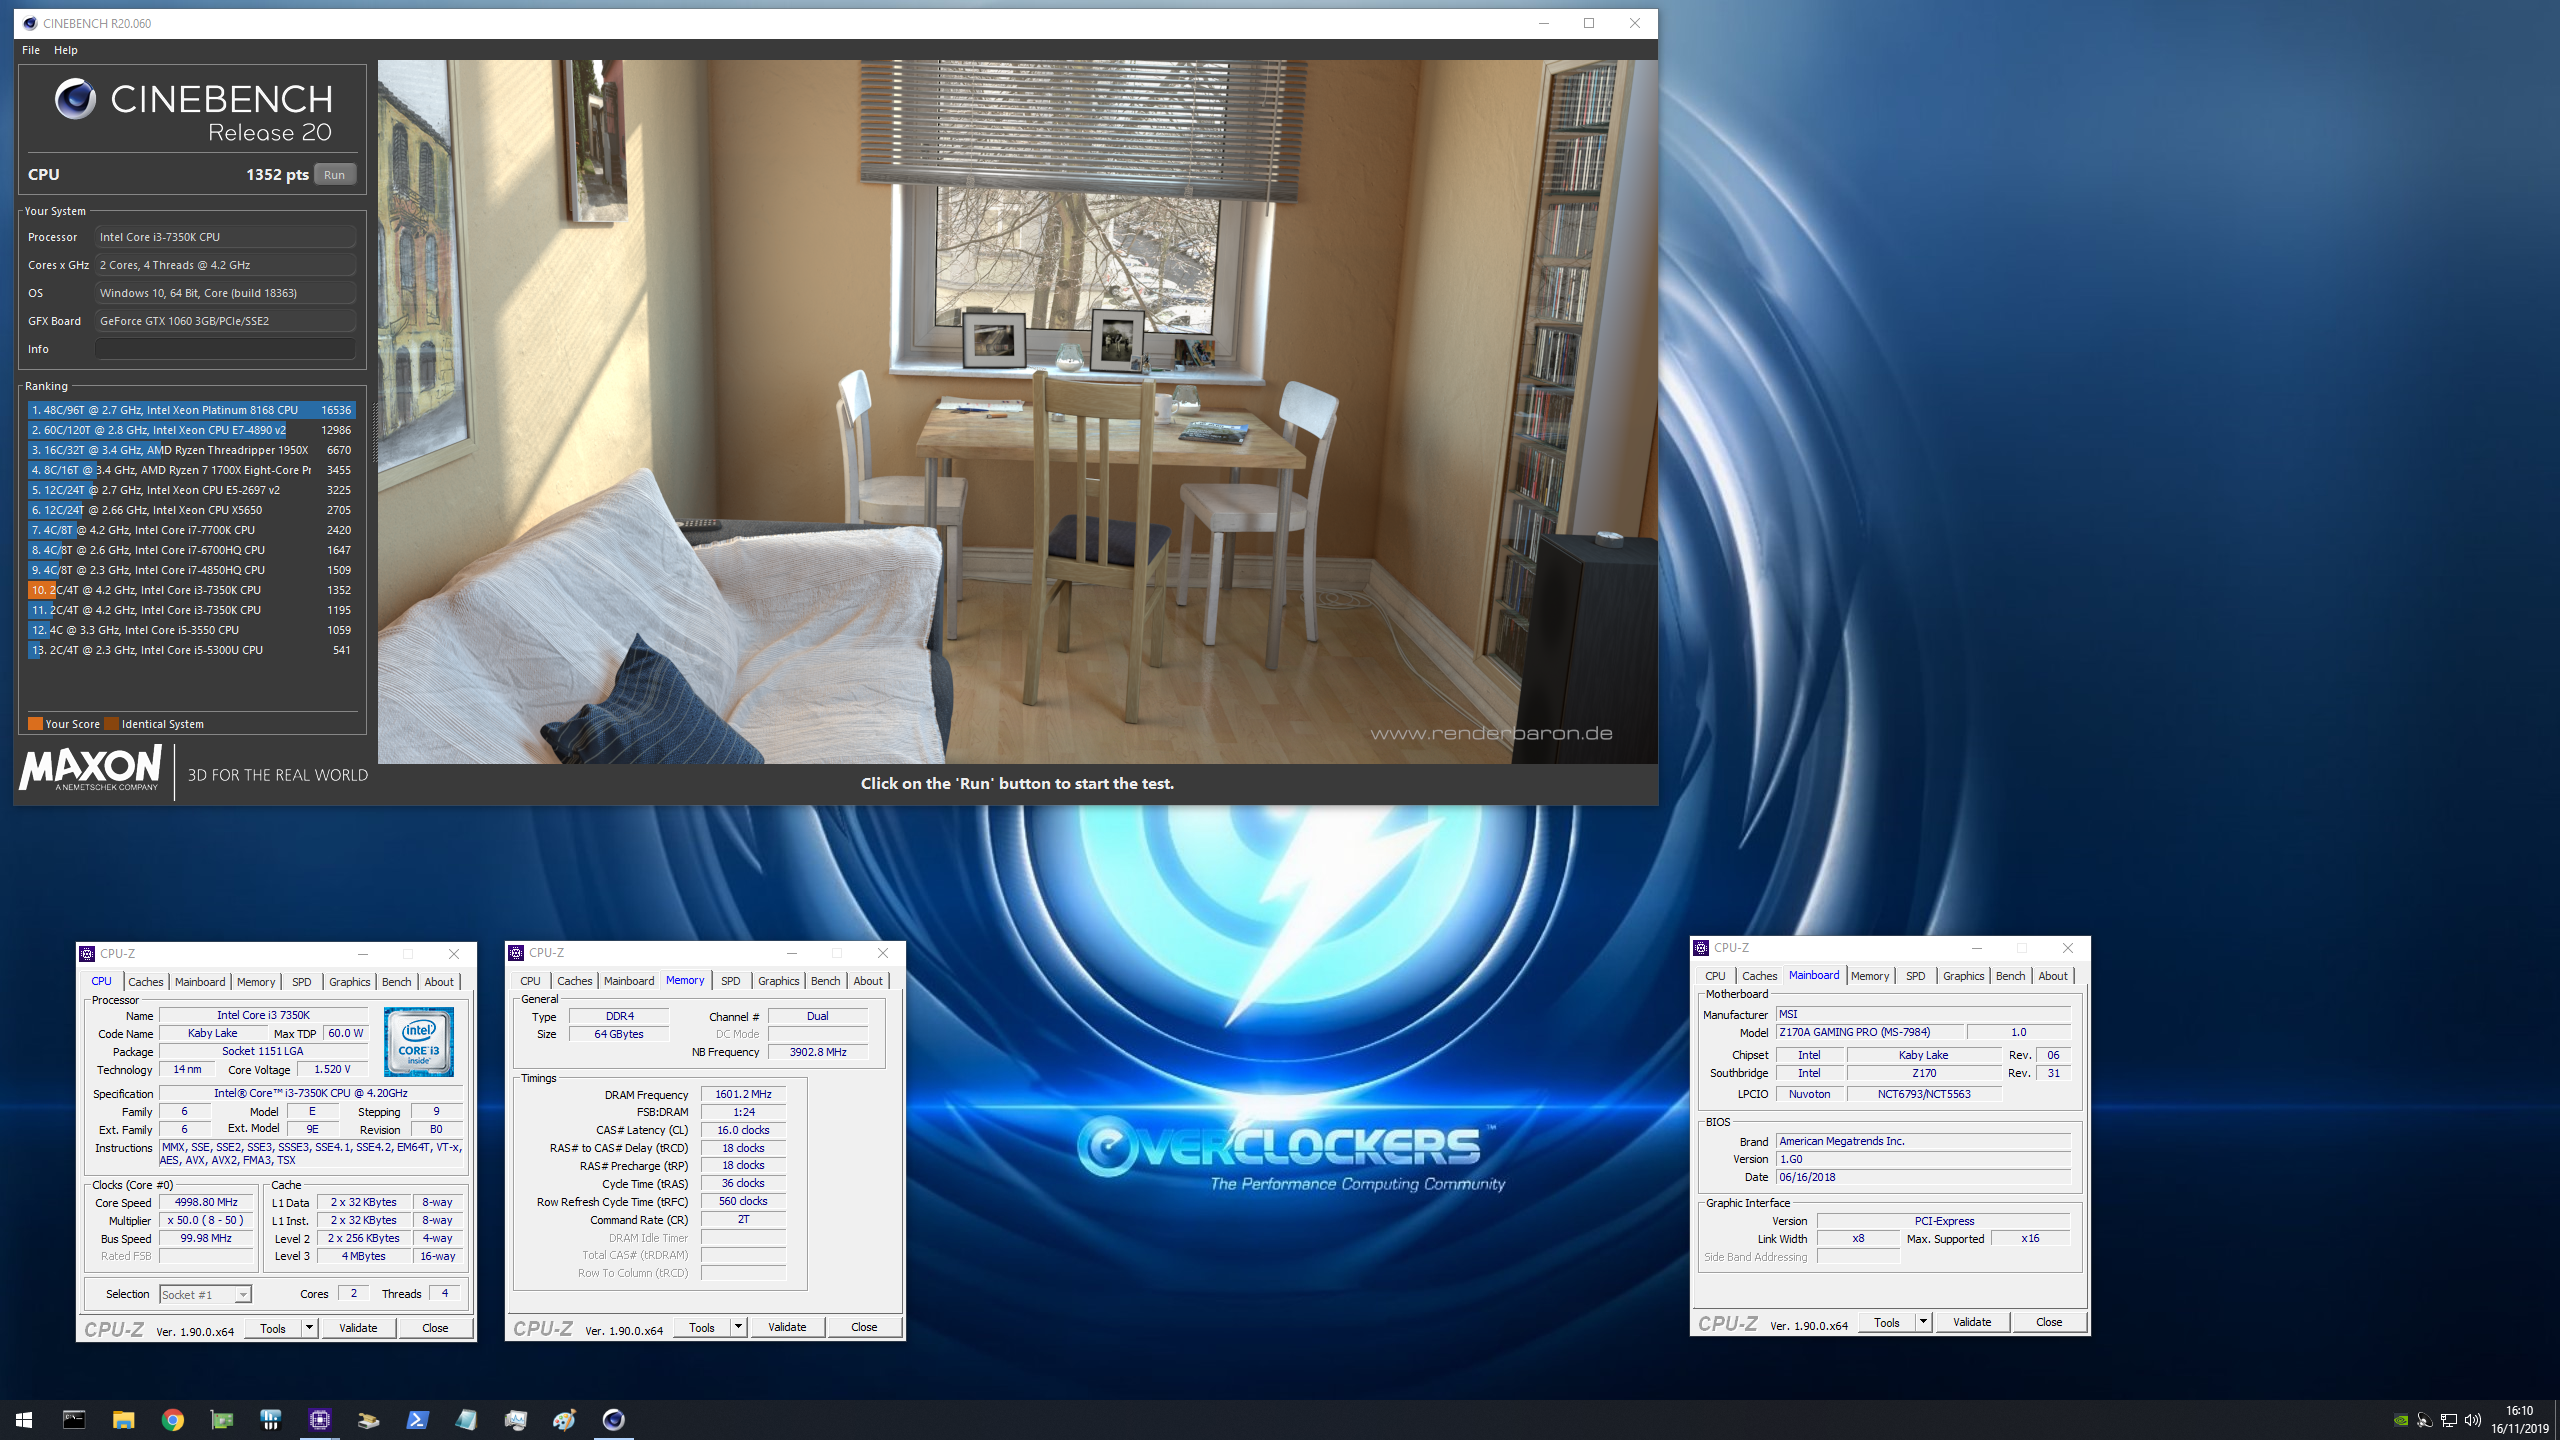Viewport: 2560px width, 1440px height.
Task: Switch to Caches tab in the CPU-Z CPU window
Action: [145, 982]
